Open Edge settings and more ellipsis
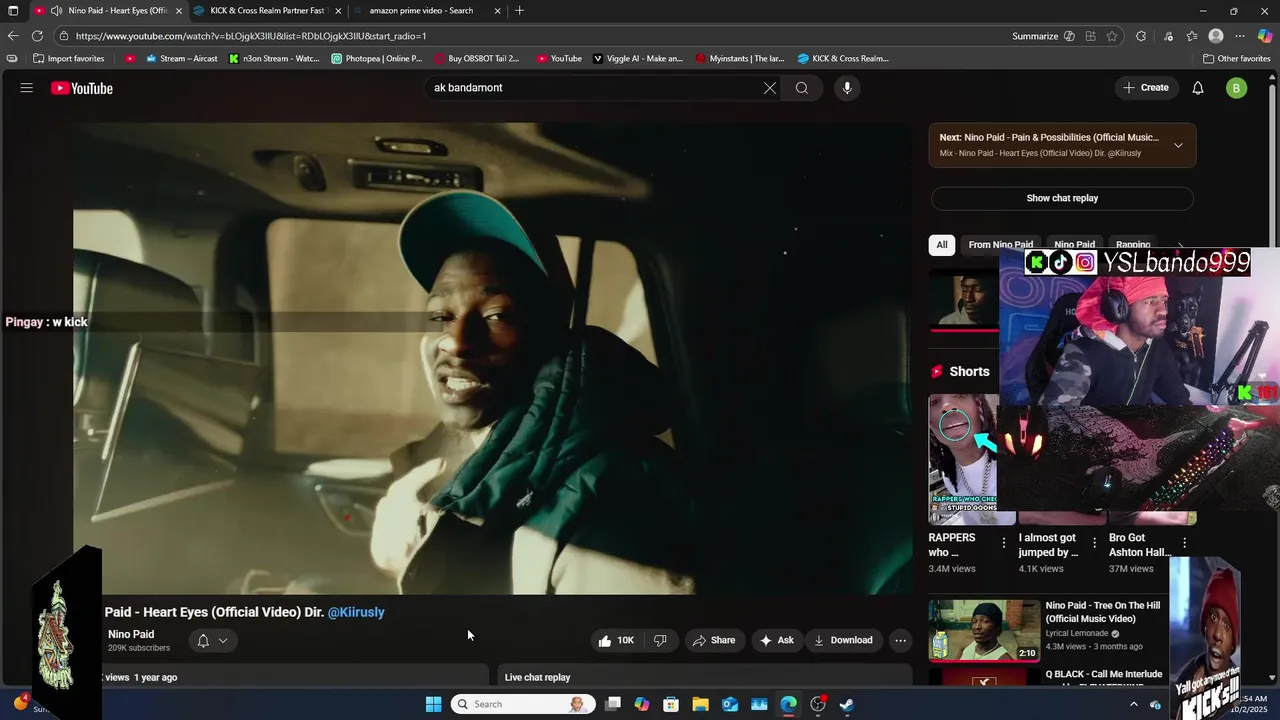The height and width of the screenshot is (720, 1280). click(x=1240, y=36)
